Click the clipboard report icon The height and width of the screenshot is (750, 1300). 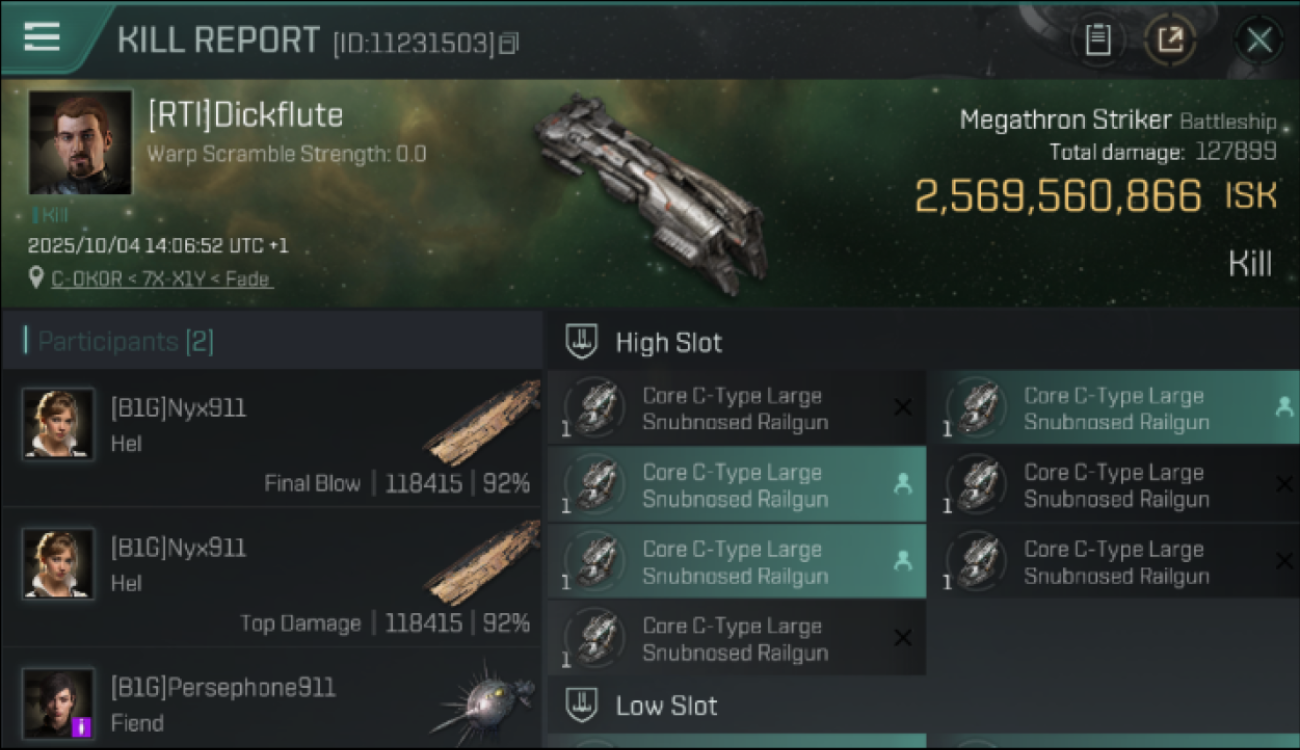[1097, 40]
